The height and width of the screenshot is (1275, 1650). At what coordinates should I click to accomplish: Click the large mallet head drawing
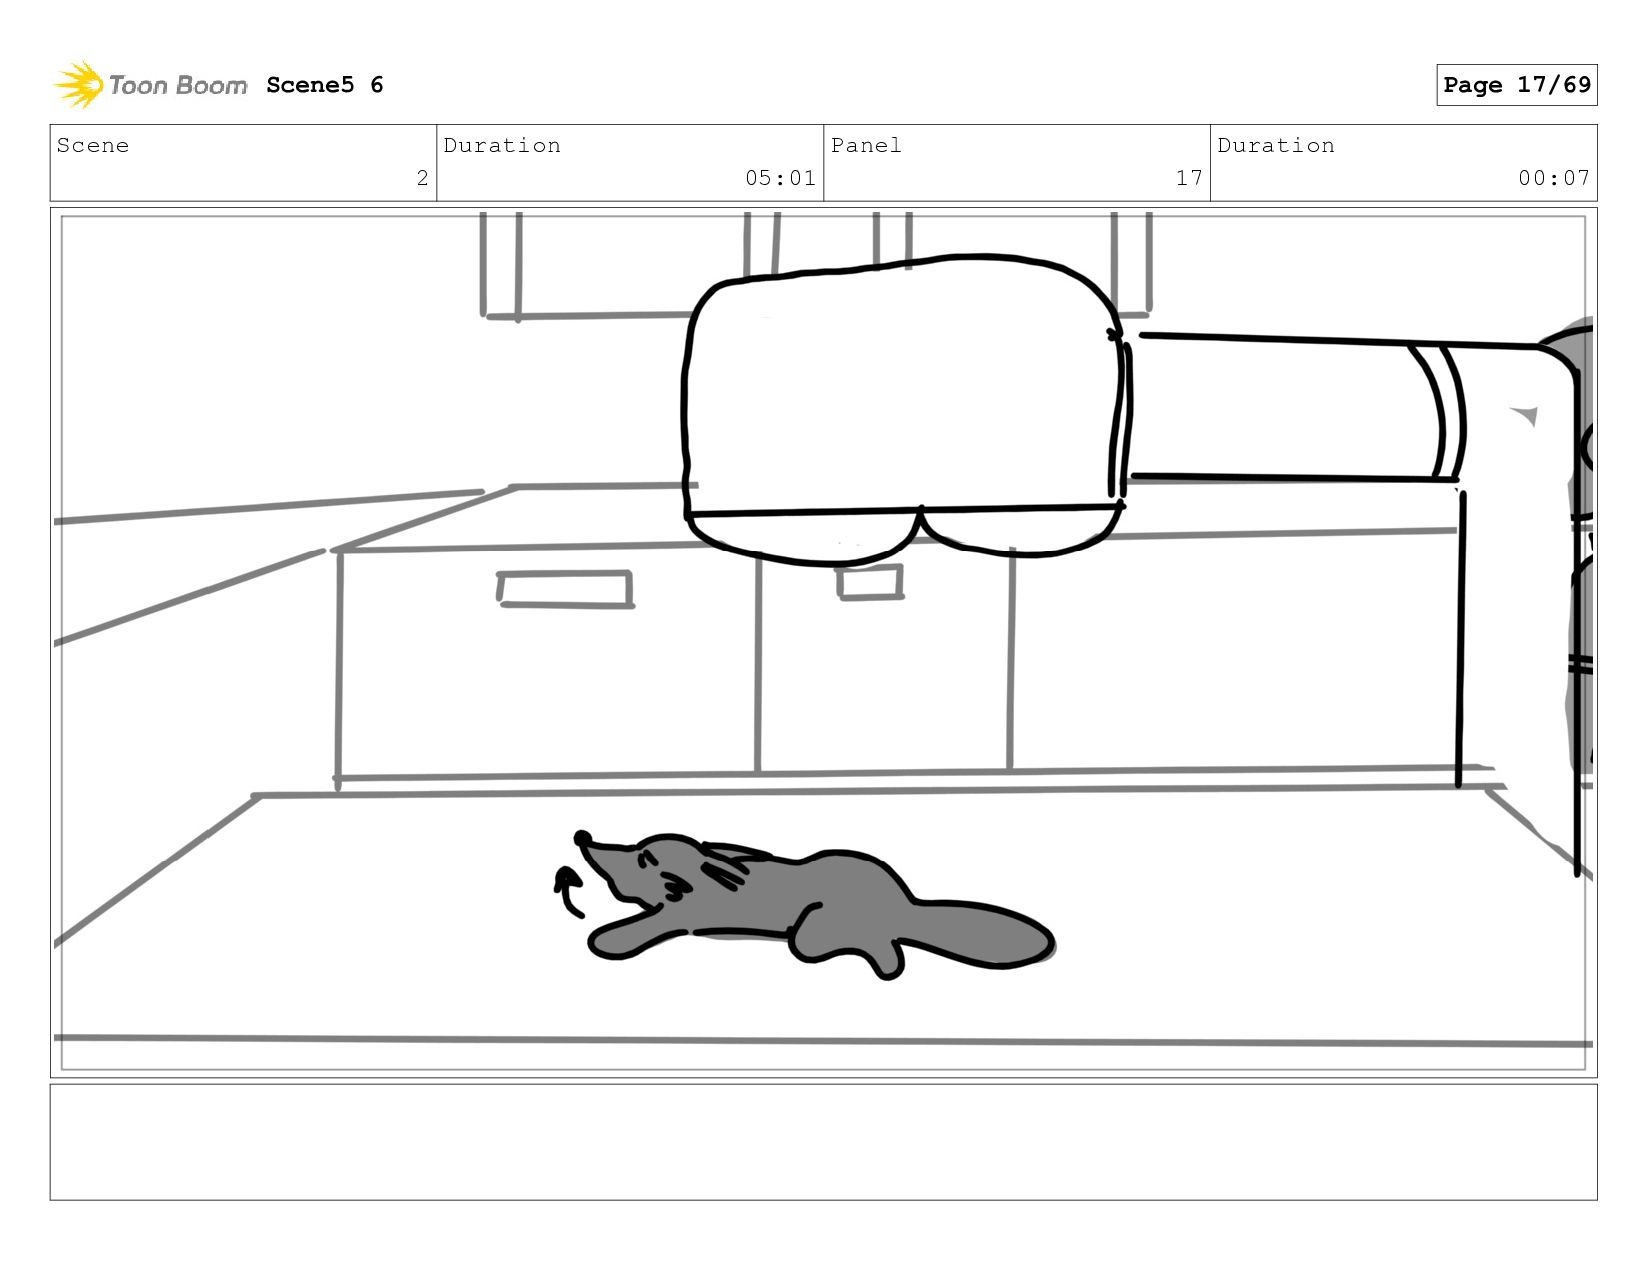tap(905, 410)
